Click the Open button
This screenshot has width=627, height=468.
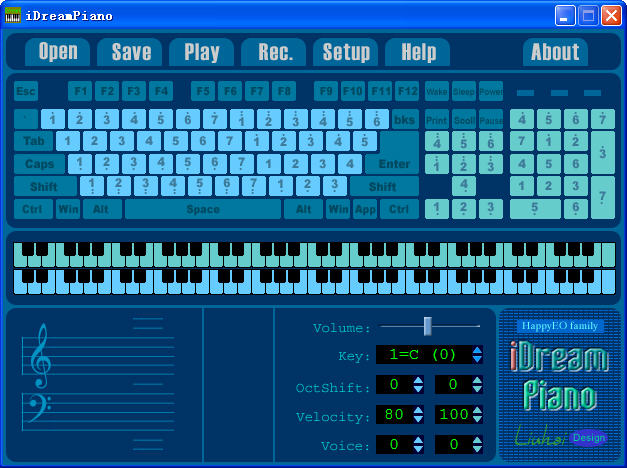(58, 52)
